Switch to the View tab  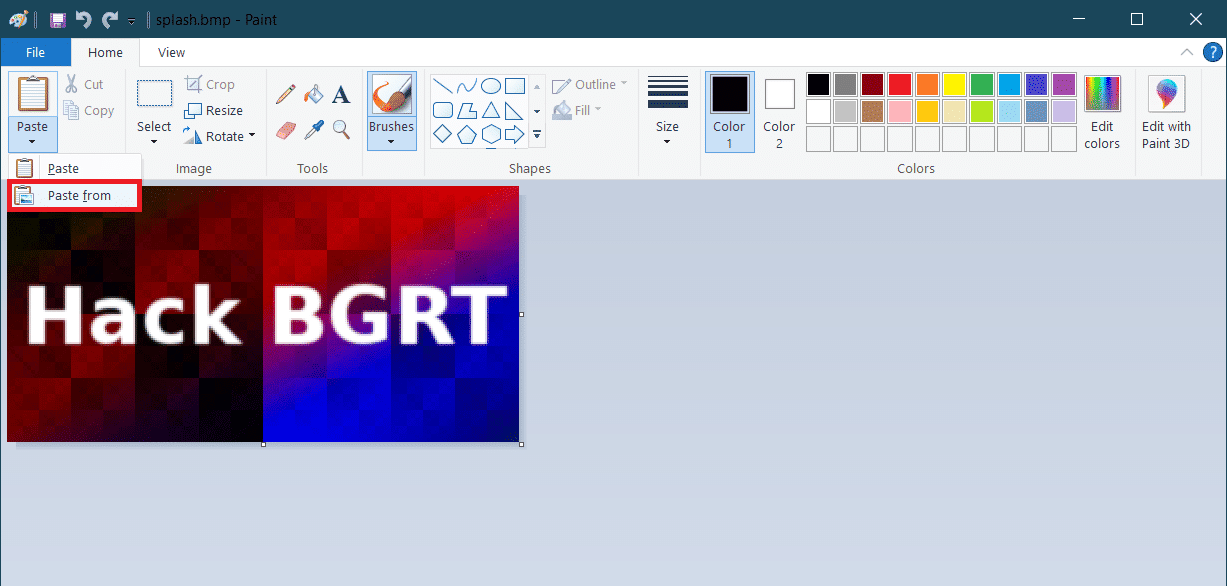click(170, 52)
